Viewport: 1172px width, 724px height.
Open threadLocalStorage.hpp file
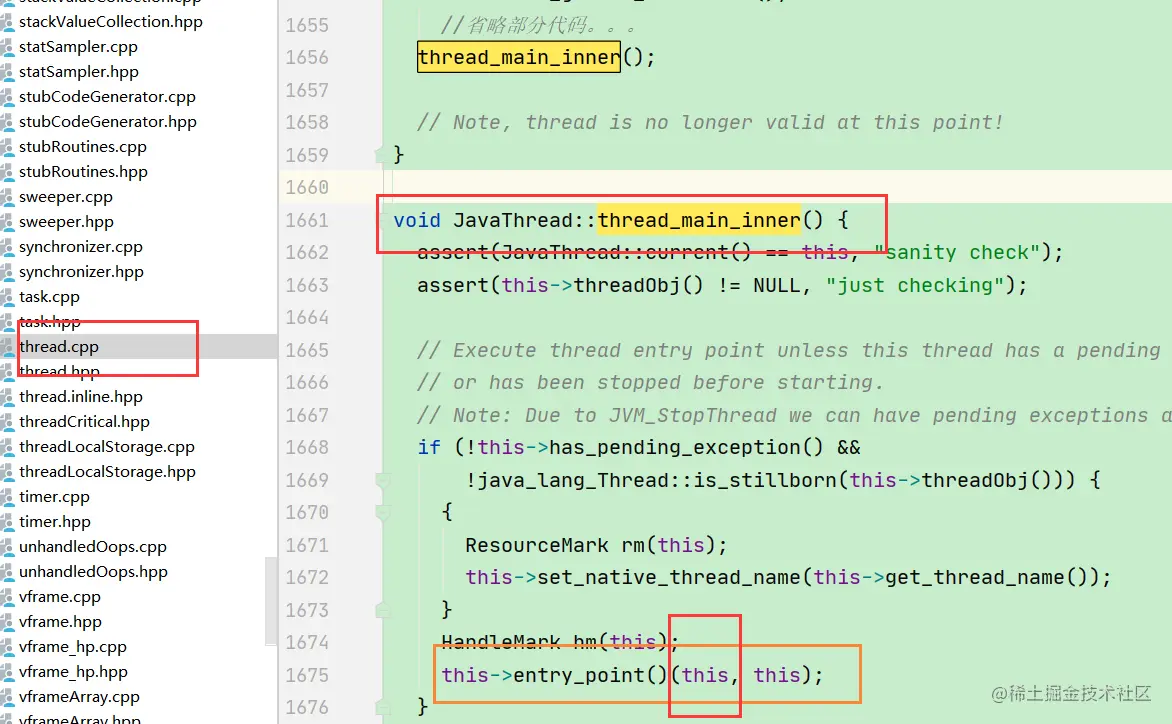pyautogui.click(x=107, y=471)
